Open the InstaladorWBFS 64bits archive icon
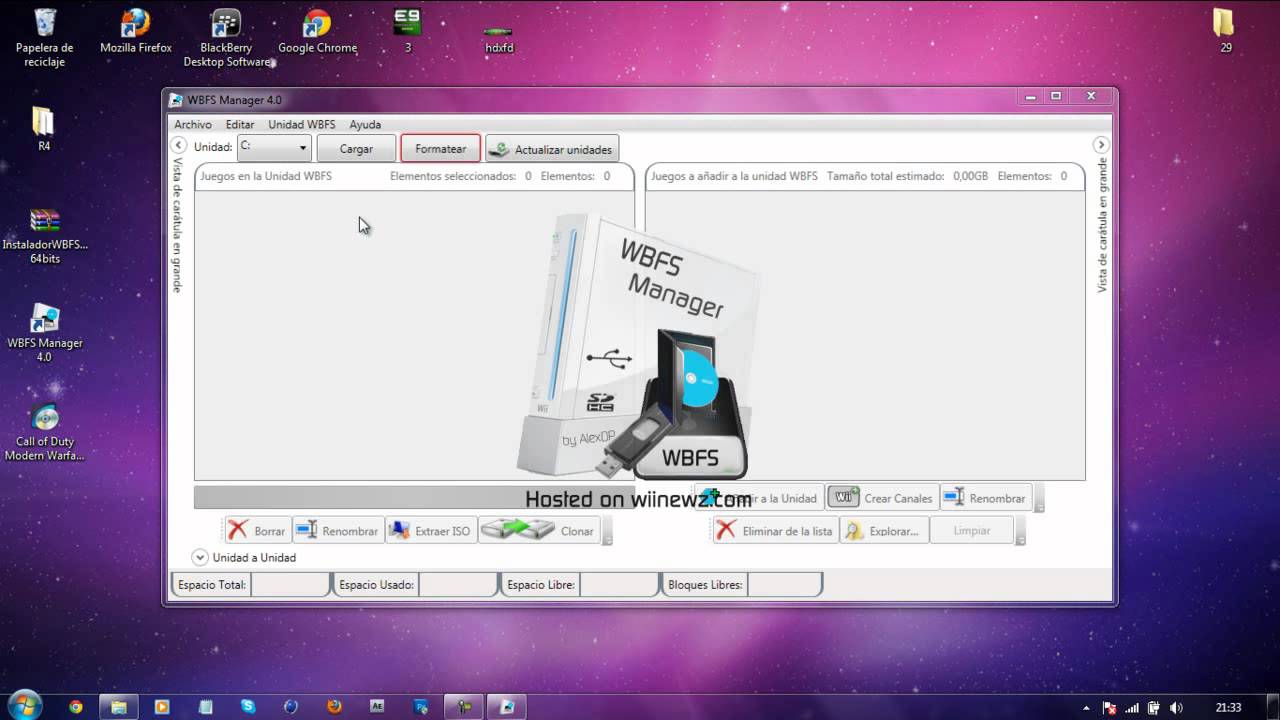1280x720 pixels. [x=45, y=236]
